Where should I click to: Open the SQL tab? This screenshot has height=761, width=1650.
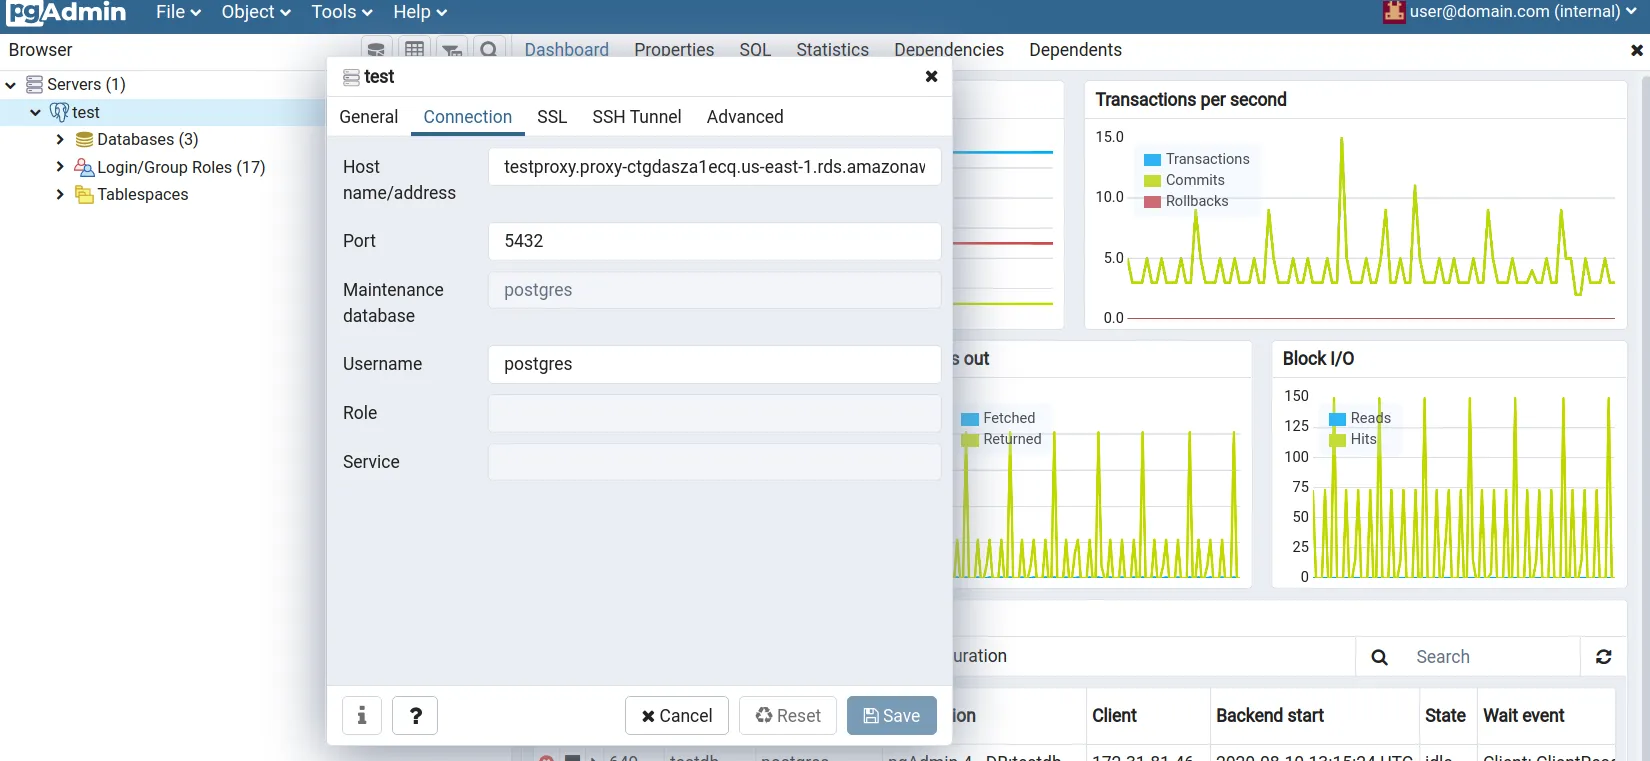755,50
